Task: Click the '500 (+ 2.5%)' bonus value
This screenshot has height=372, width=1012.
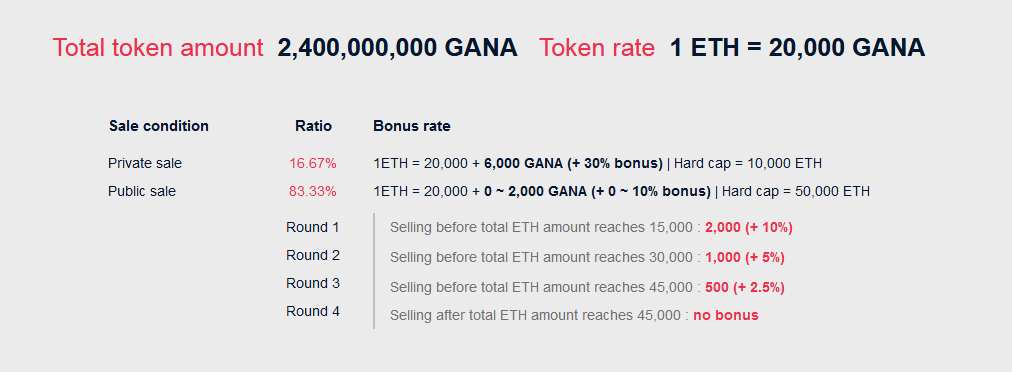Action: (745, 287)
